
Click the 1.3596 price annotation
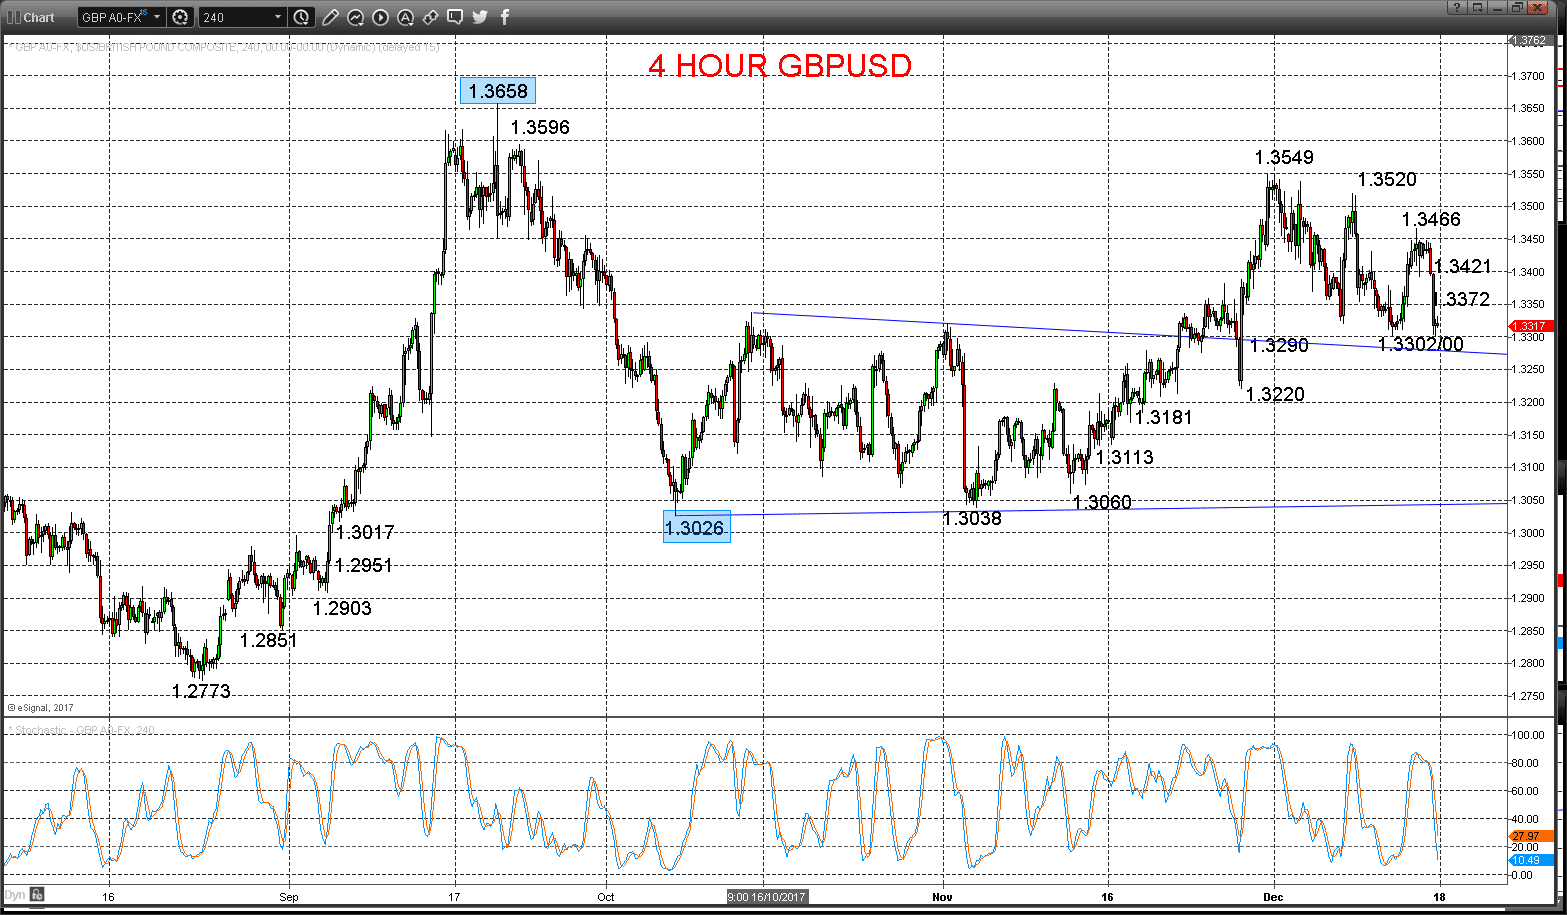tap(540, 127)
